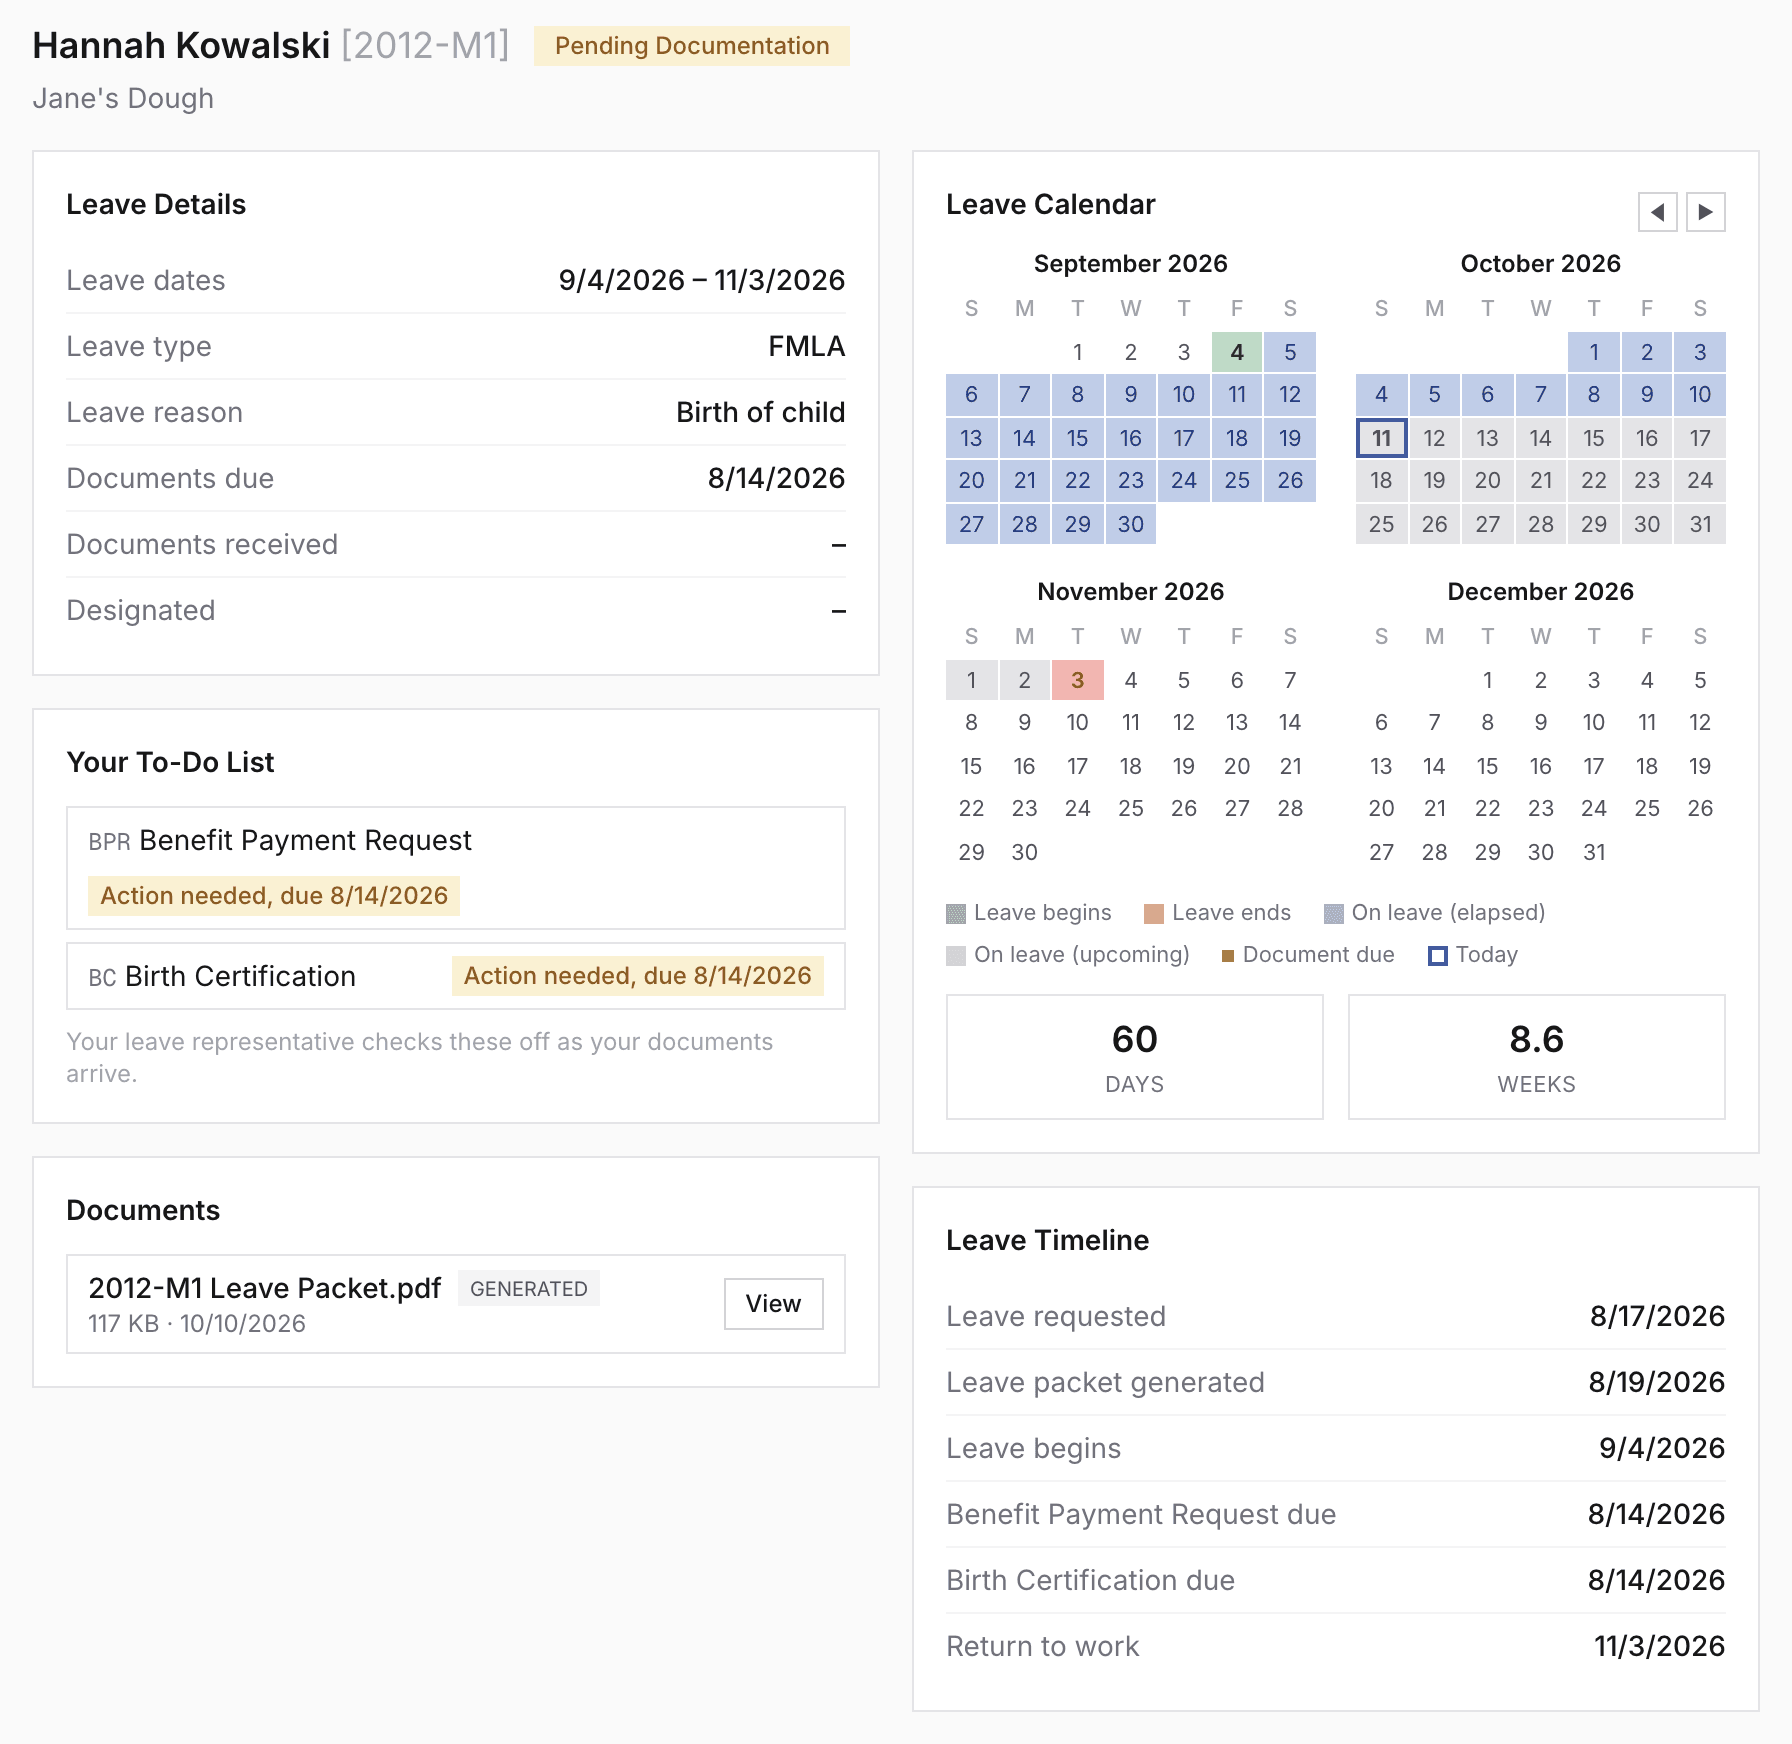Click the Birth Certification due timeline row

1335,1580
